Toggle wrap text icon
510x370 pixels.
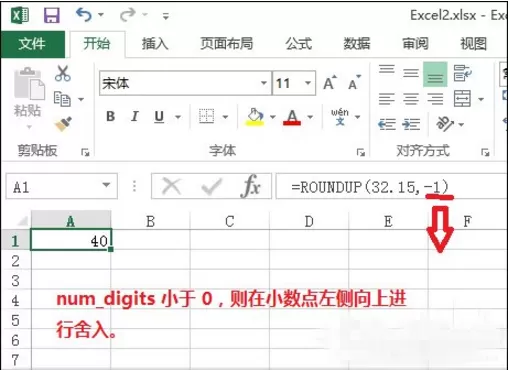tap(463, 73)
